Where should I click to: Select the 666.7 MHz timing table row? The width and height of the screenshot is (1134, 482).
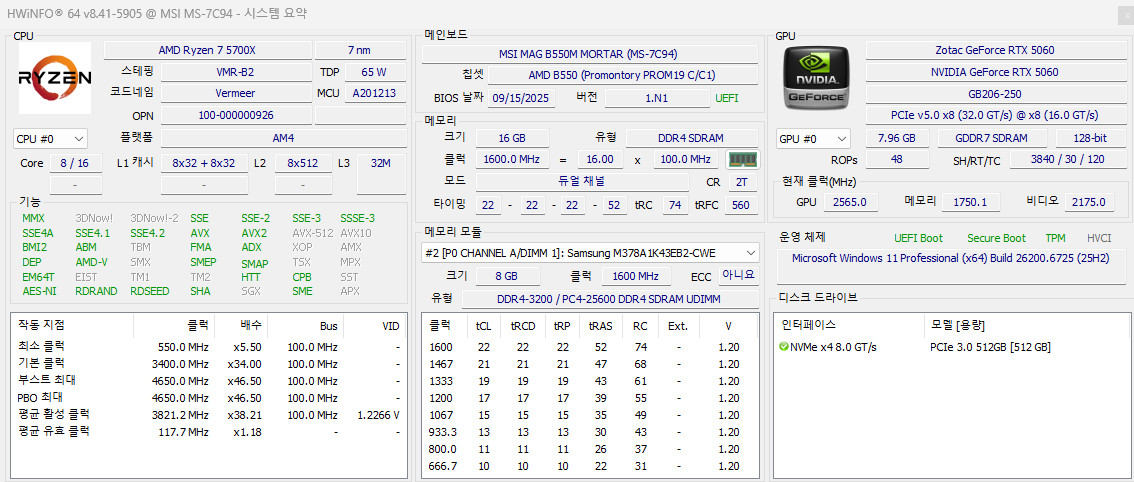pos(589,466)
